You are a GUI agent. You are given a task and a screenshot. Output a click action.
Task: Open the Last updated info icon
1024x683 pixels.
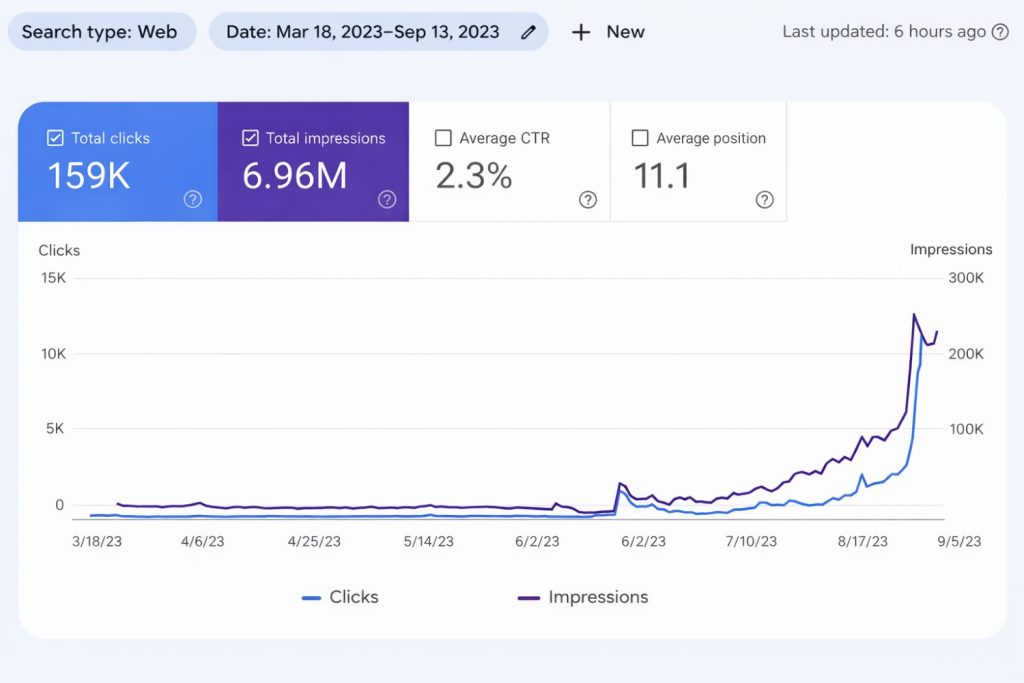click(999, 31)
